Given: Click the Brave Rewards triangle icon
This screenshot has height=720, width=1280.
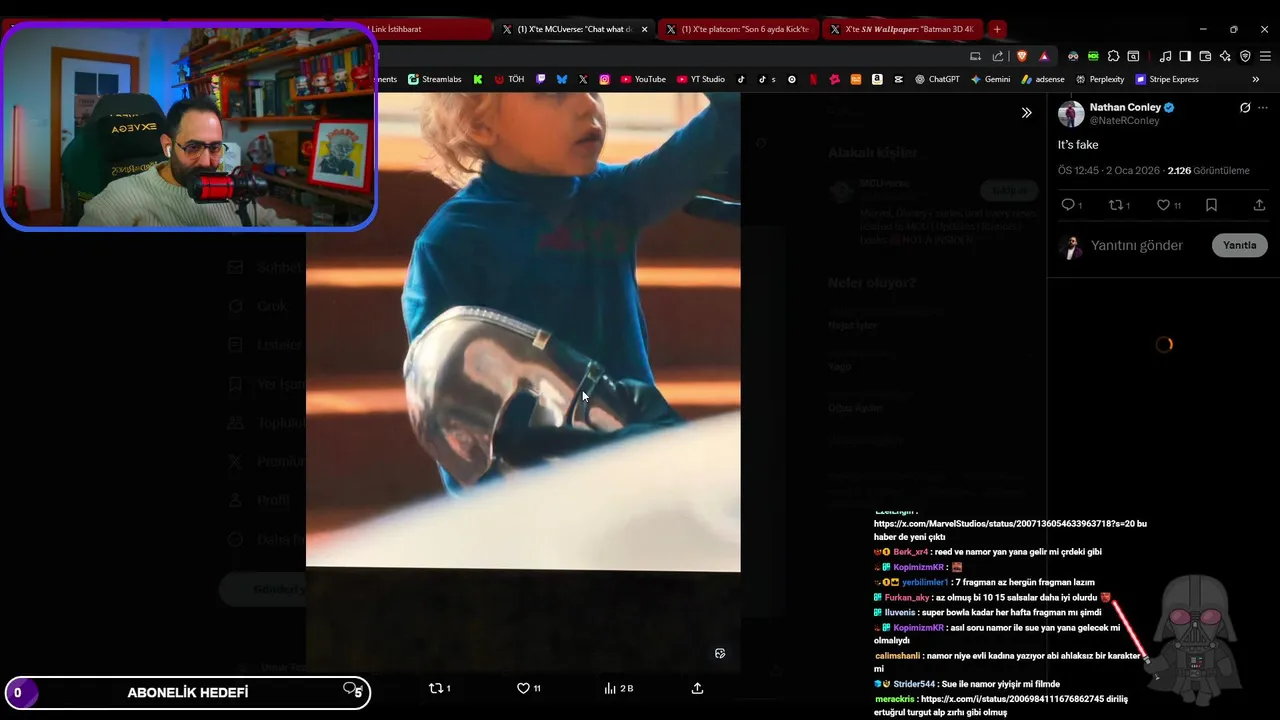Looking at the screenshot, I should pos(1044,56).
